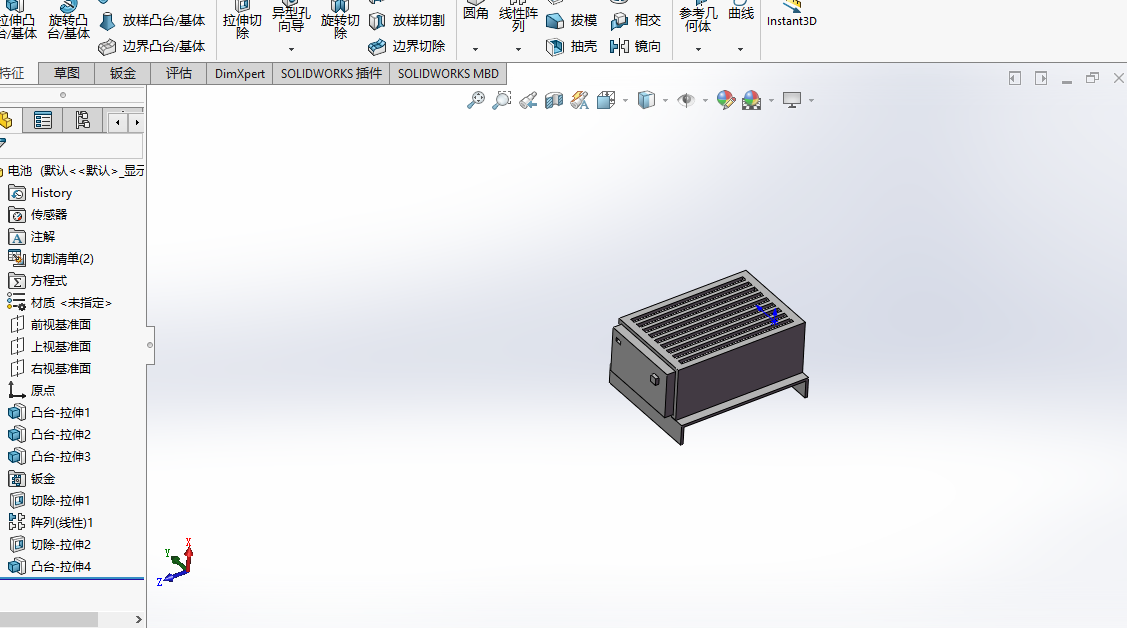Select the 放样切割 lofted cut tool

407,21
